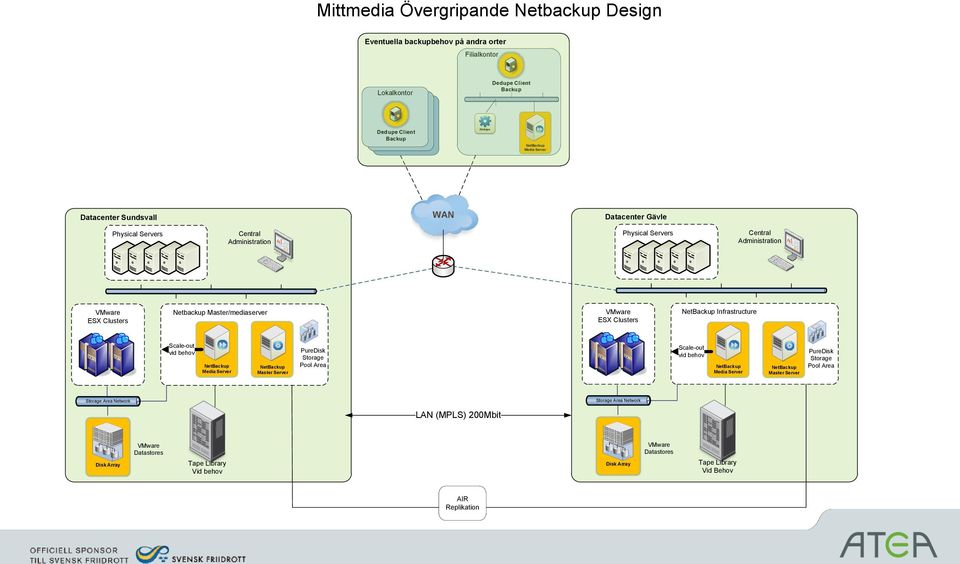960x564 pixels.
Task: Click the Lokalkontor Dedupe Client Backup icon
Action: 396,114
